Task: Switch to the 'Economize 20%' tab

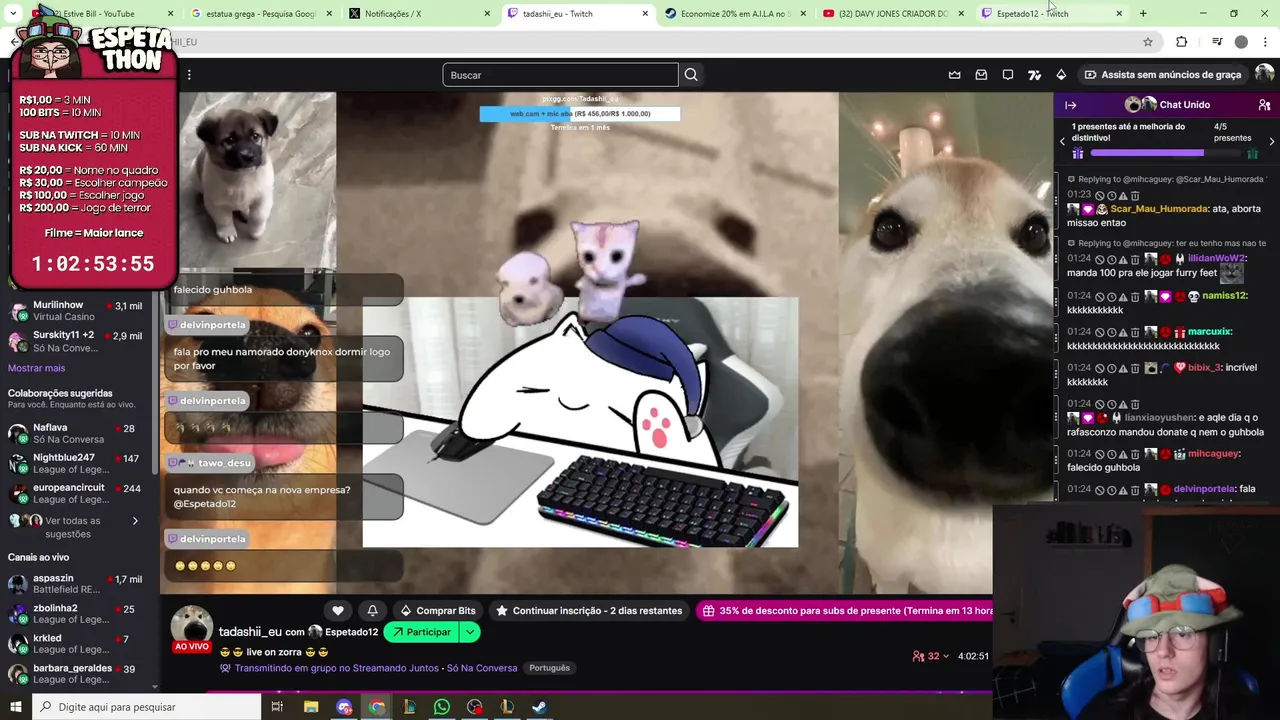Action: [x=735, y=14]
